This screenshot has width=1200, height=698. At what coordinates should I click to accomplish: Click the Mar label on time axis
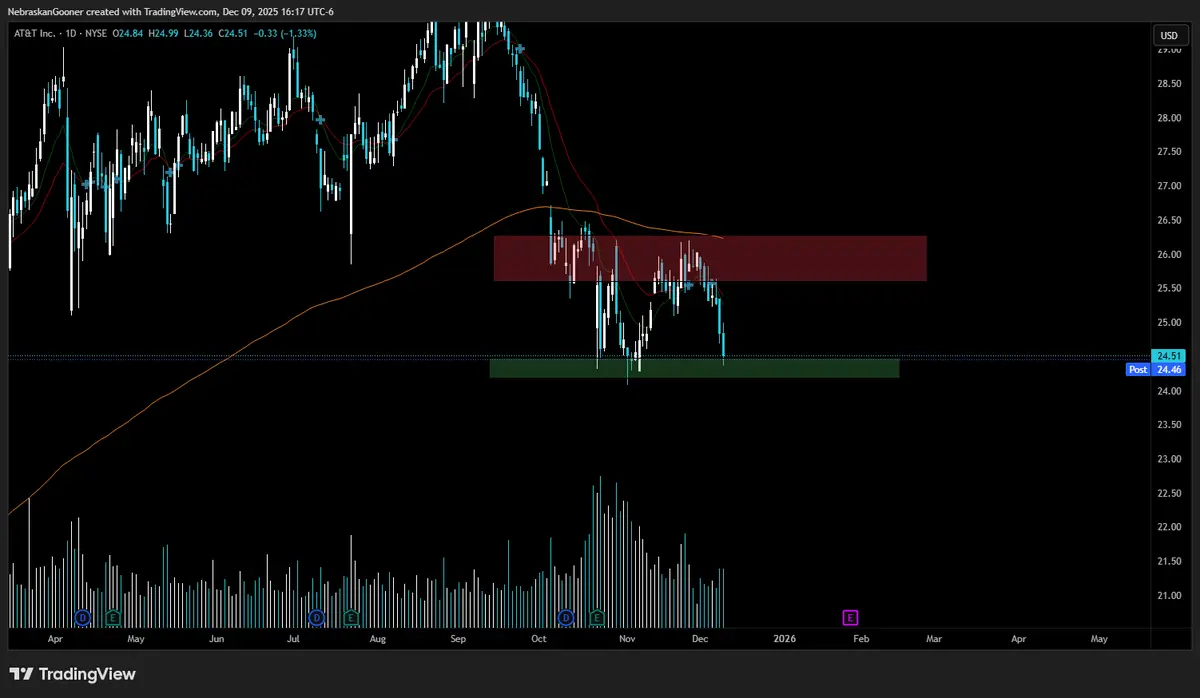click(x=933, y=638)
